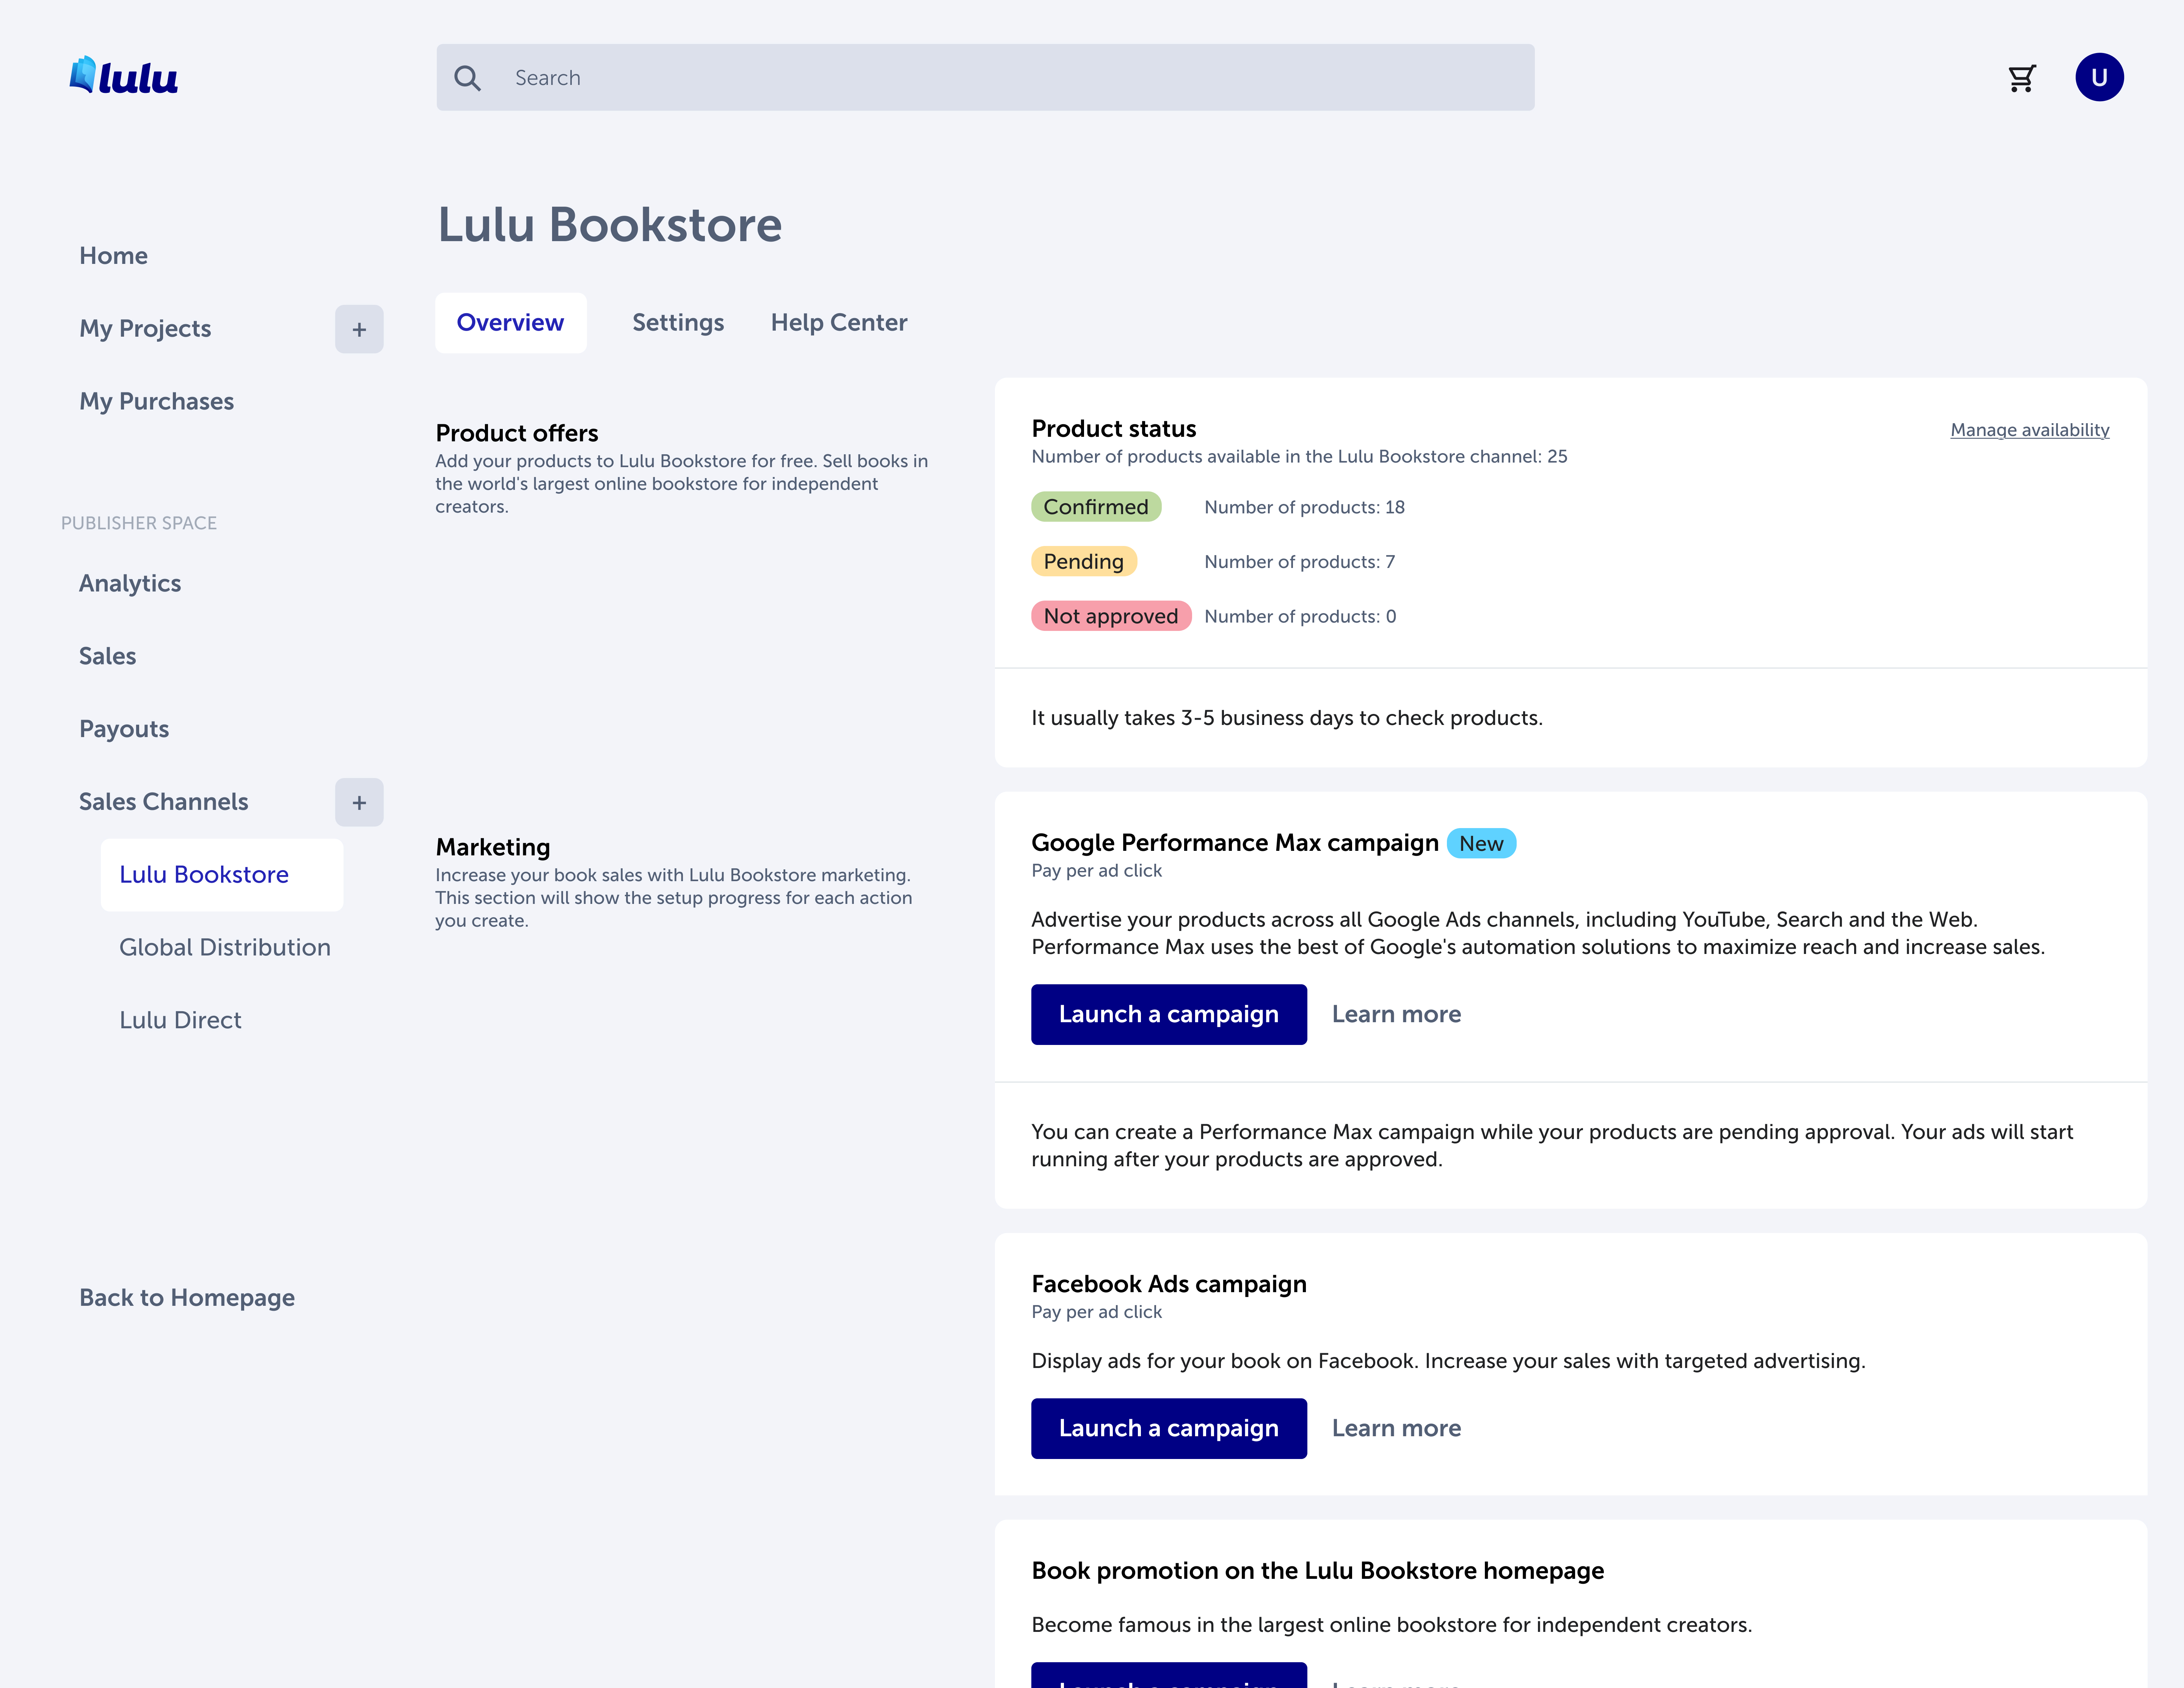Launch a Google Performance Max campaign
This screenshot has width=2184, height=1688.
coord(1168,1014)
